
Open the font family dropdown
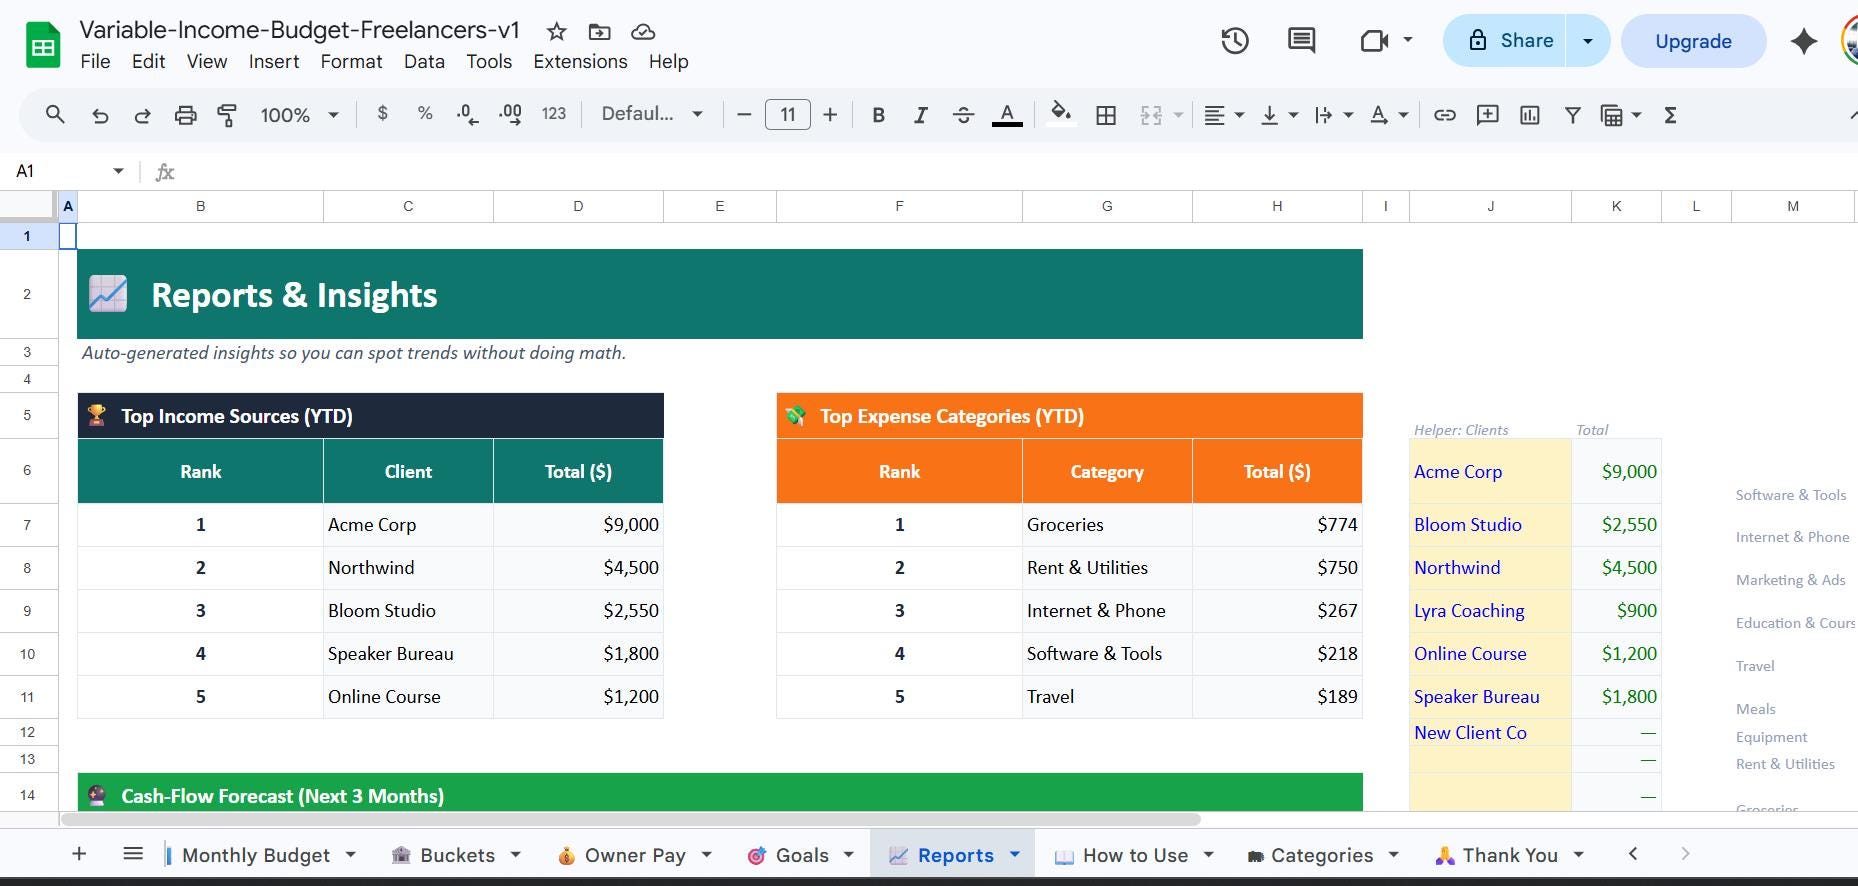pos(652,114)
